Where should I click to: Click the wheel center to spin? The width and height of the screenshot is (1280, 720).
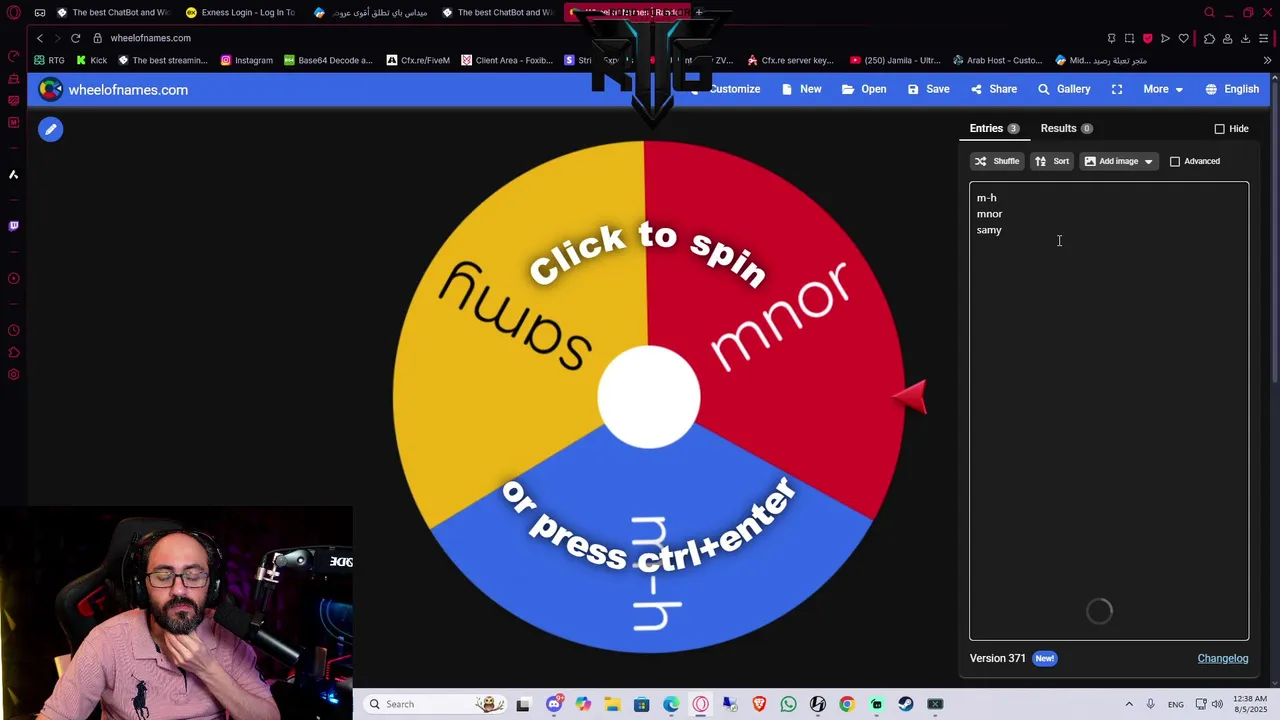[x=649, y=397]
